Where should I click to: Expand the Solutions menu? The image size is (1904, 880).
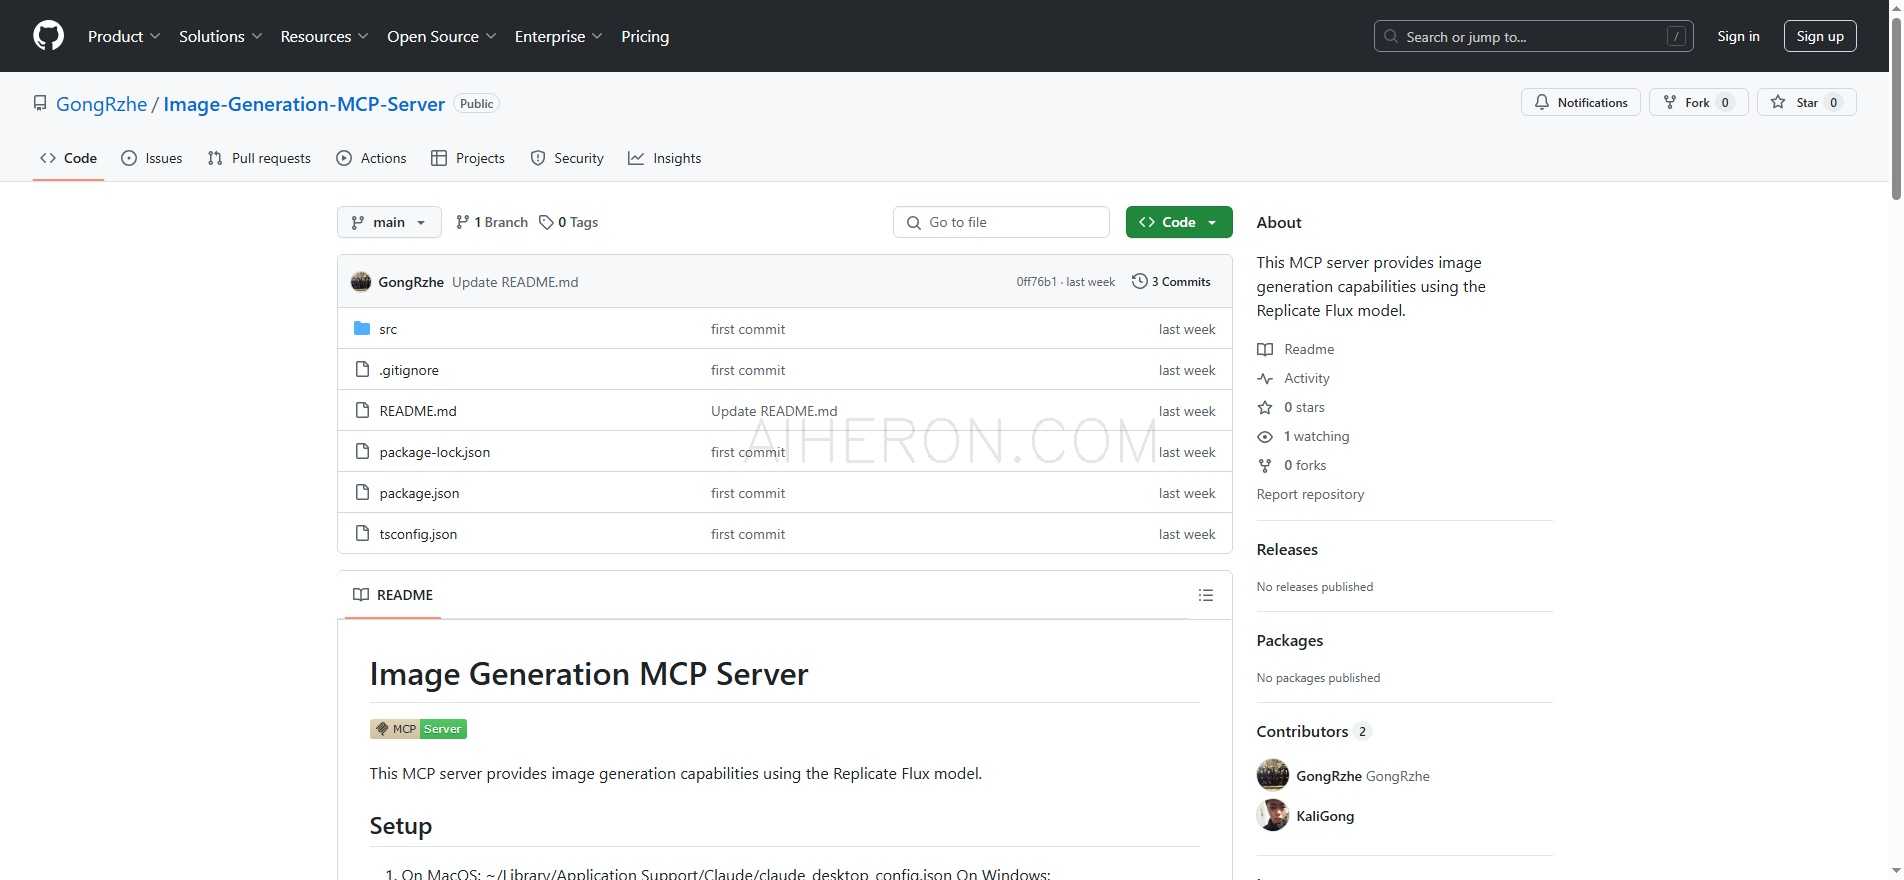pyautogui.click(x=221, y=36)
